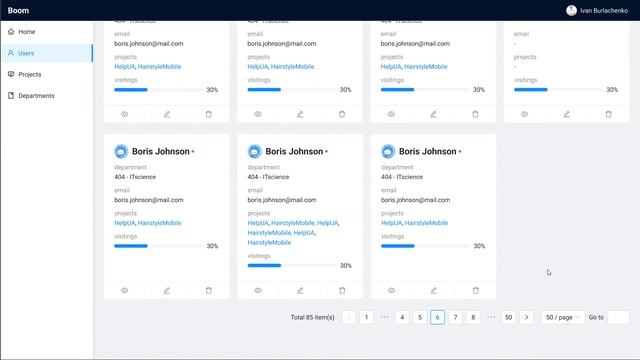Focus the Go to page input

point(618,317)
